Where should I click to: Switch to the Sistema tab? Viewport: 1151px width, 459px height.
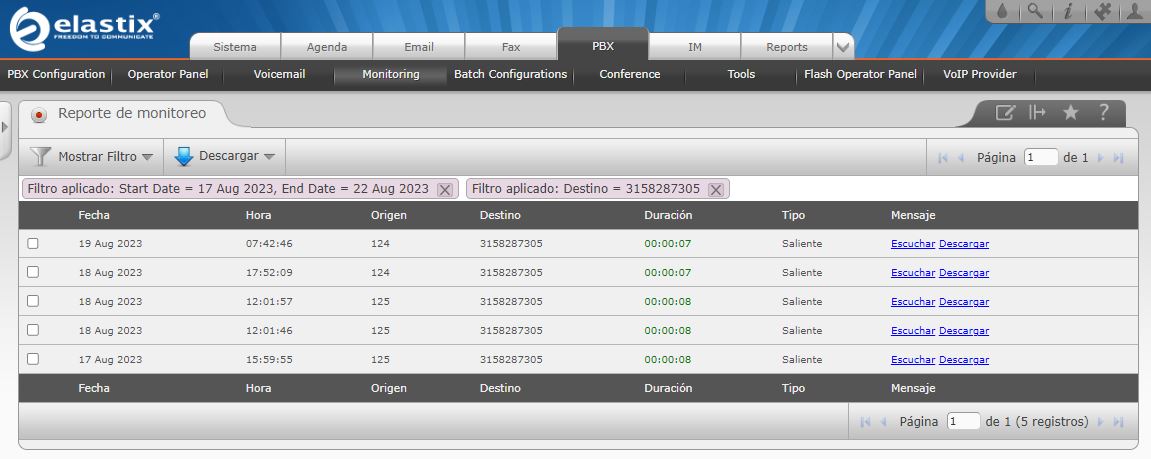tap(235, 47)
